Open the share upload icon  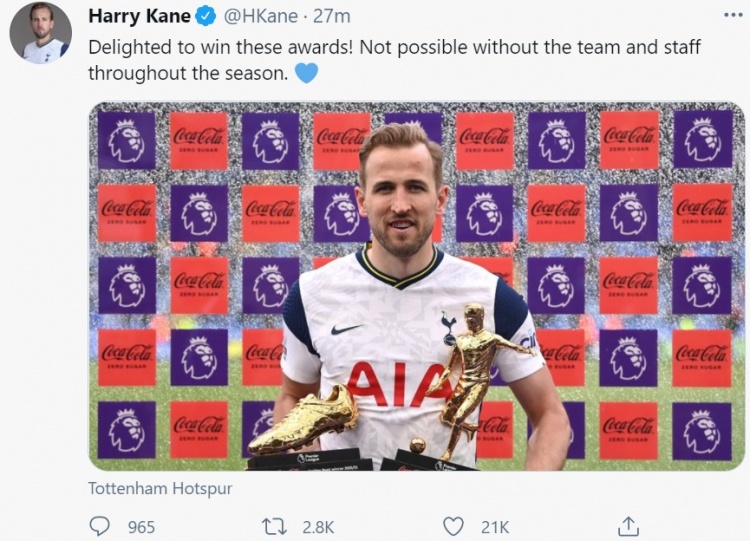[x=629, y=526]
